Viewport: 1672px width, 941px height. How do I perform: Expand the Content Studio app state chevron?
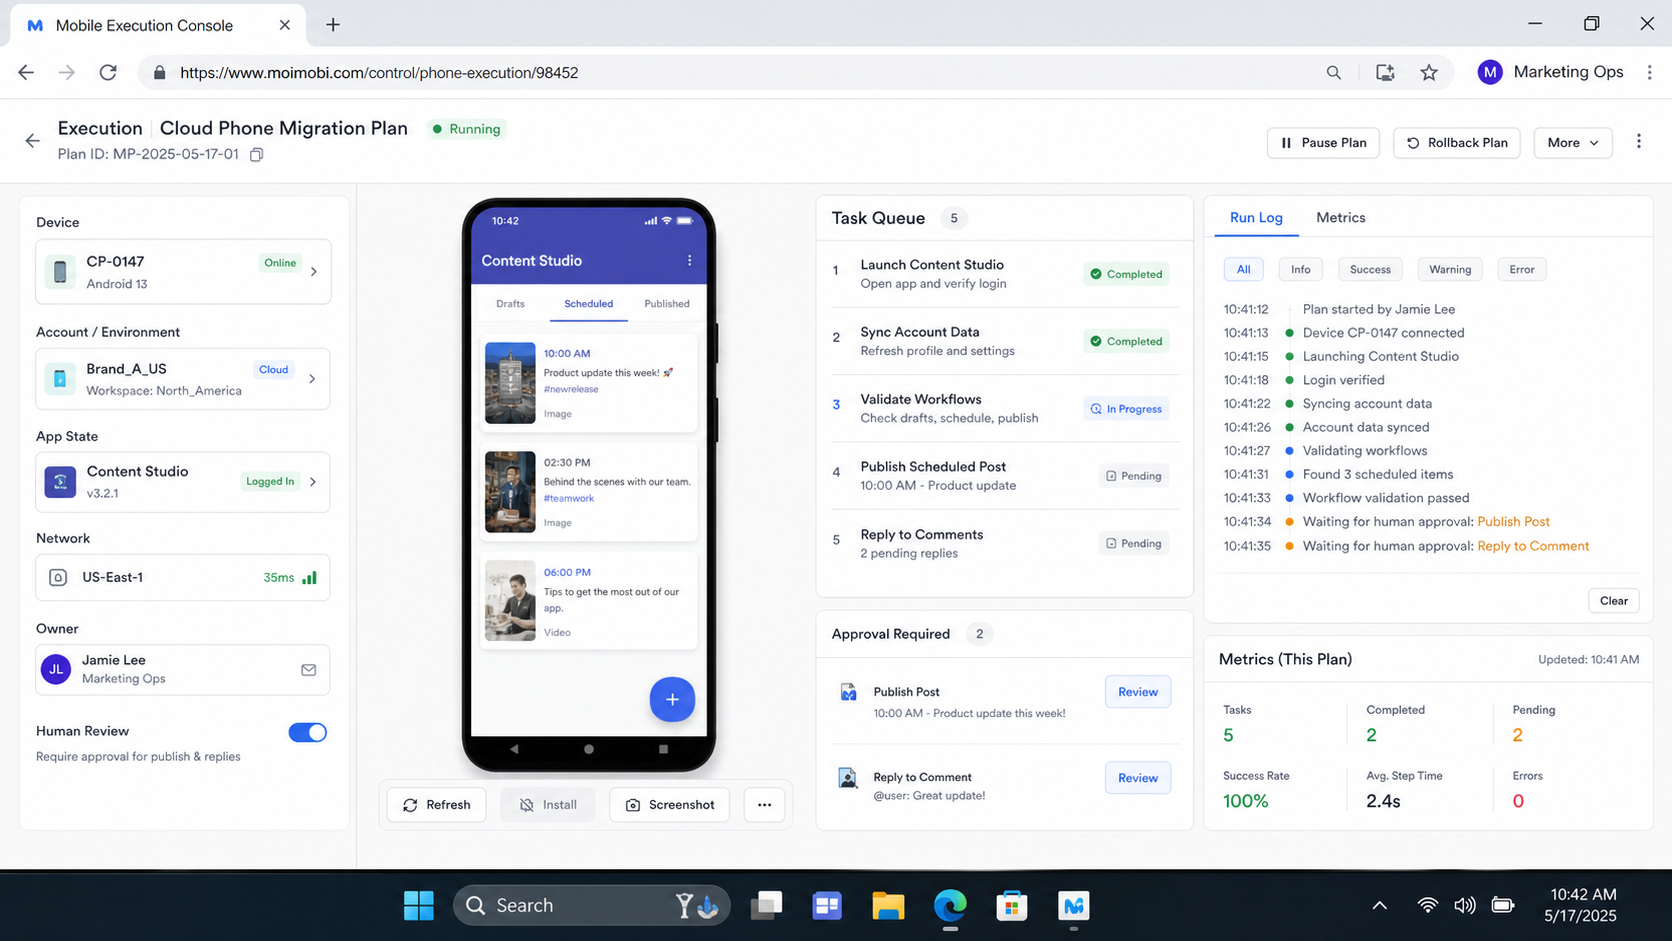[313, 482]
